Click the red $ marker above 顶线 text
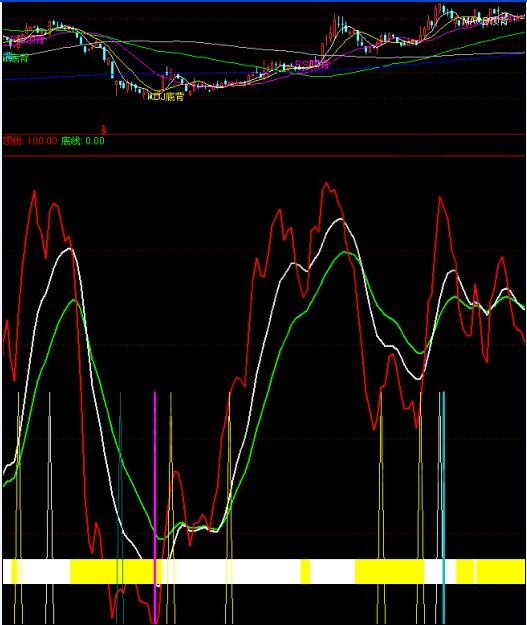 (x=104, y=130)
